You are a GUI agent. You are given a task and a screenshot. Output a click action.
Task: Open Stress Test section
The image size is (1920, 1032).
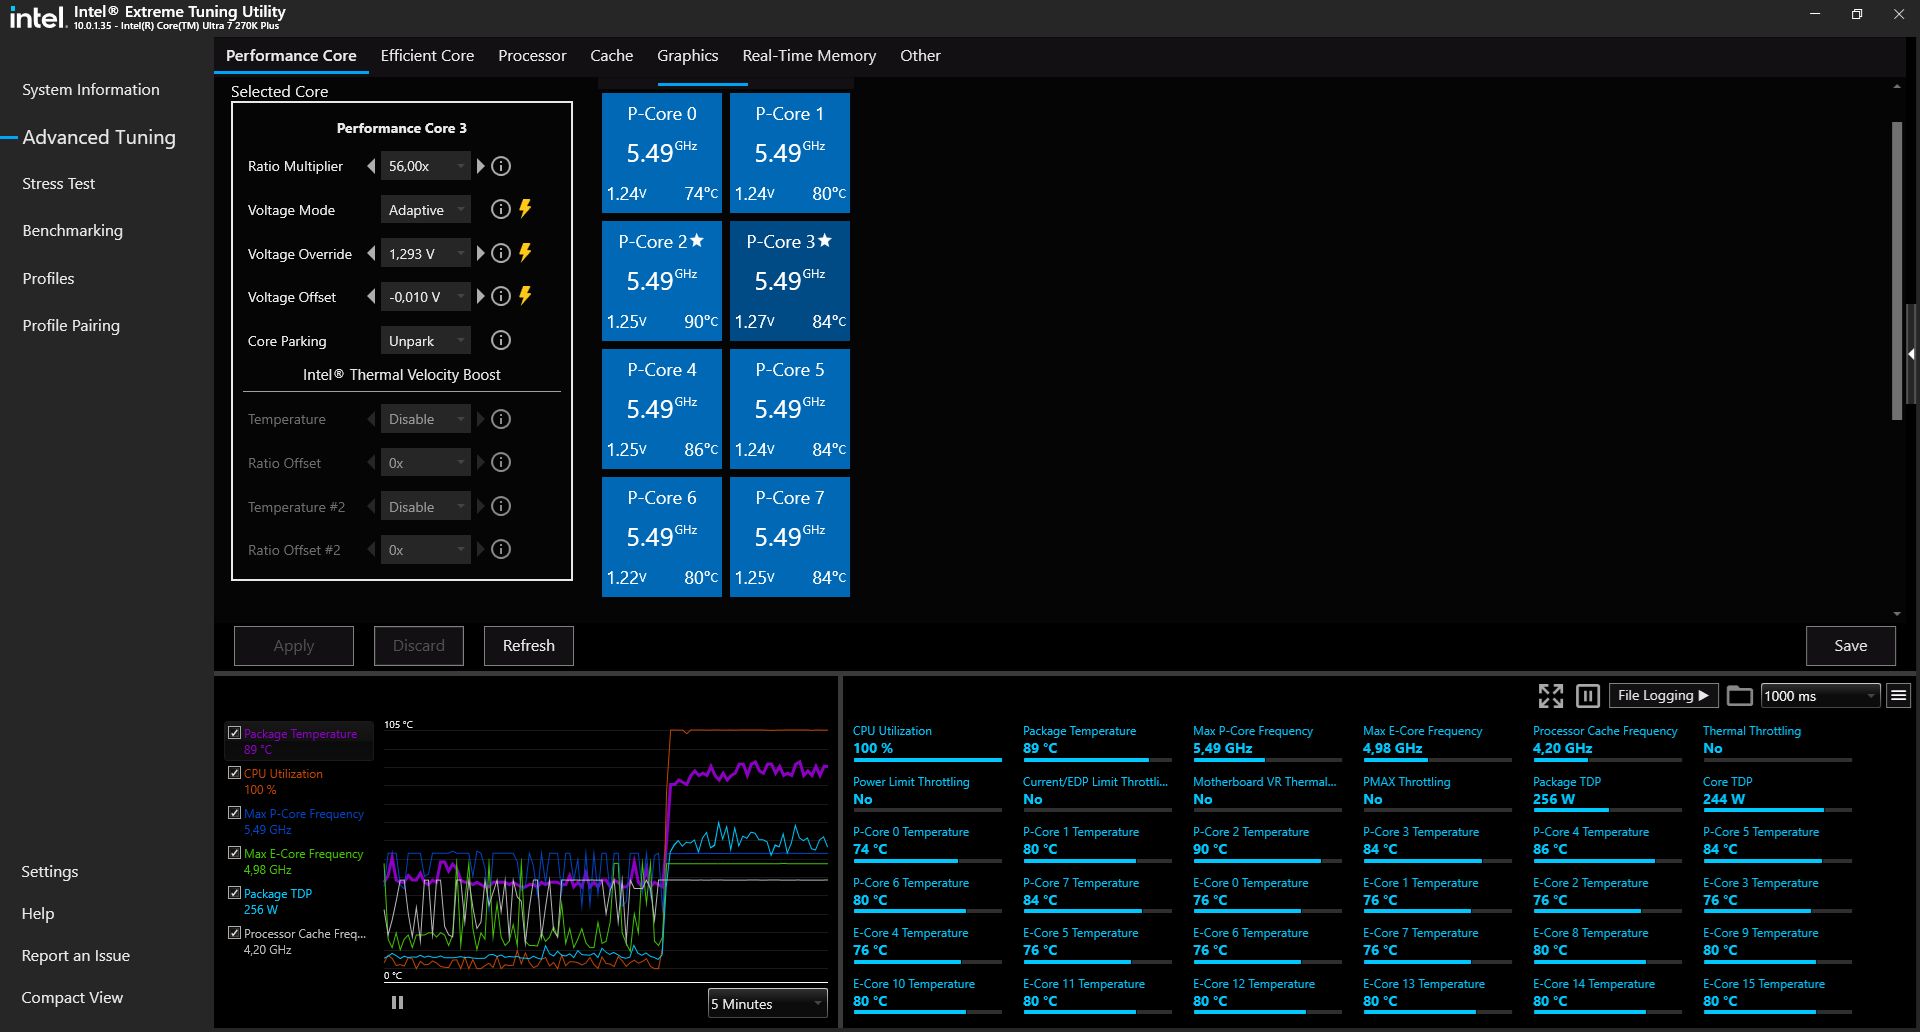(x=59, y=184)
